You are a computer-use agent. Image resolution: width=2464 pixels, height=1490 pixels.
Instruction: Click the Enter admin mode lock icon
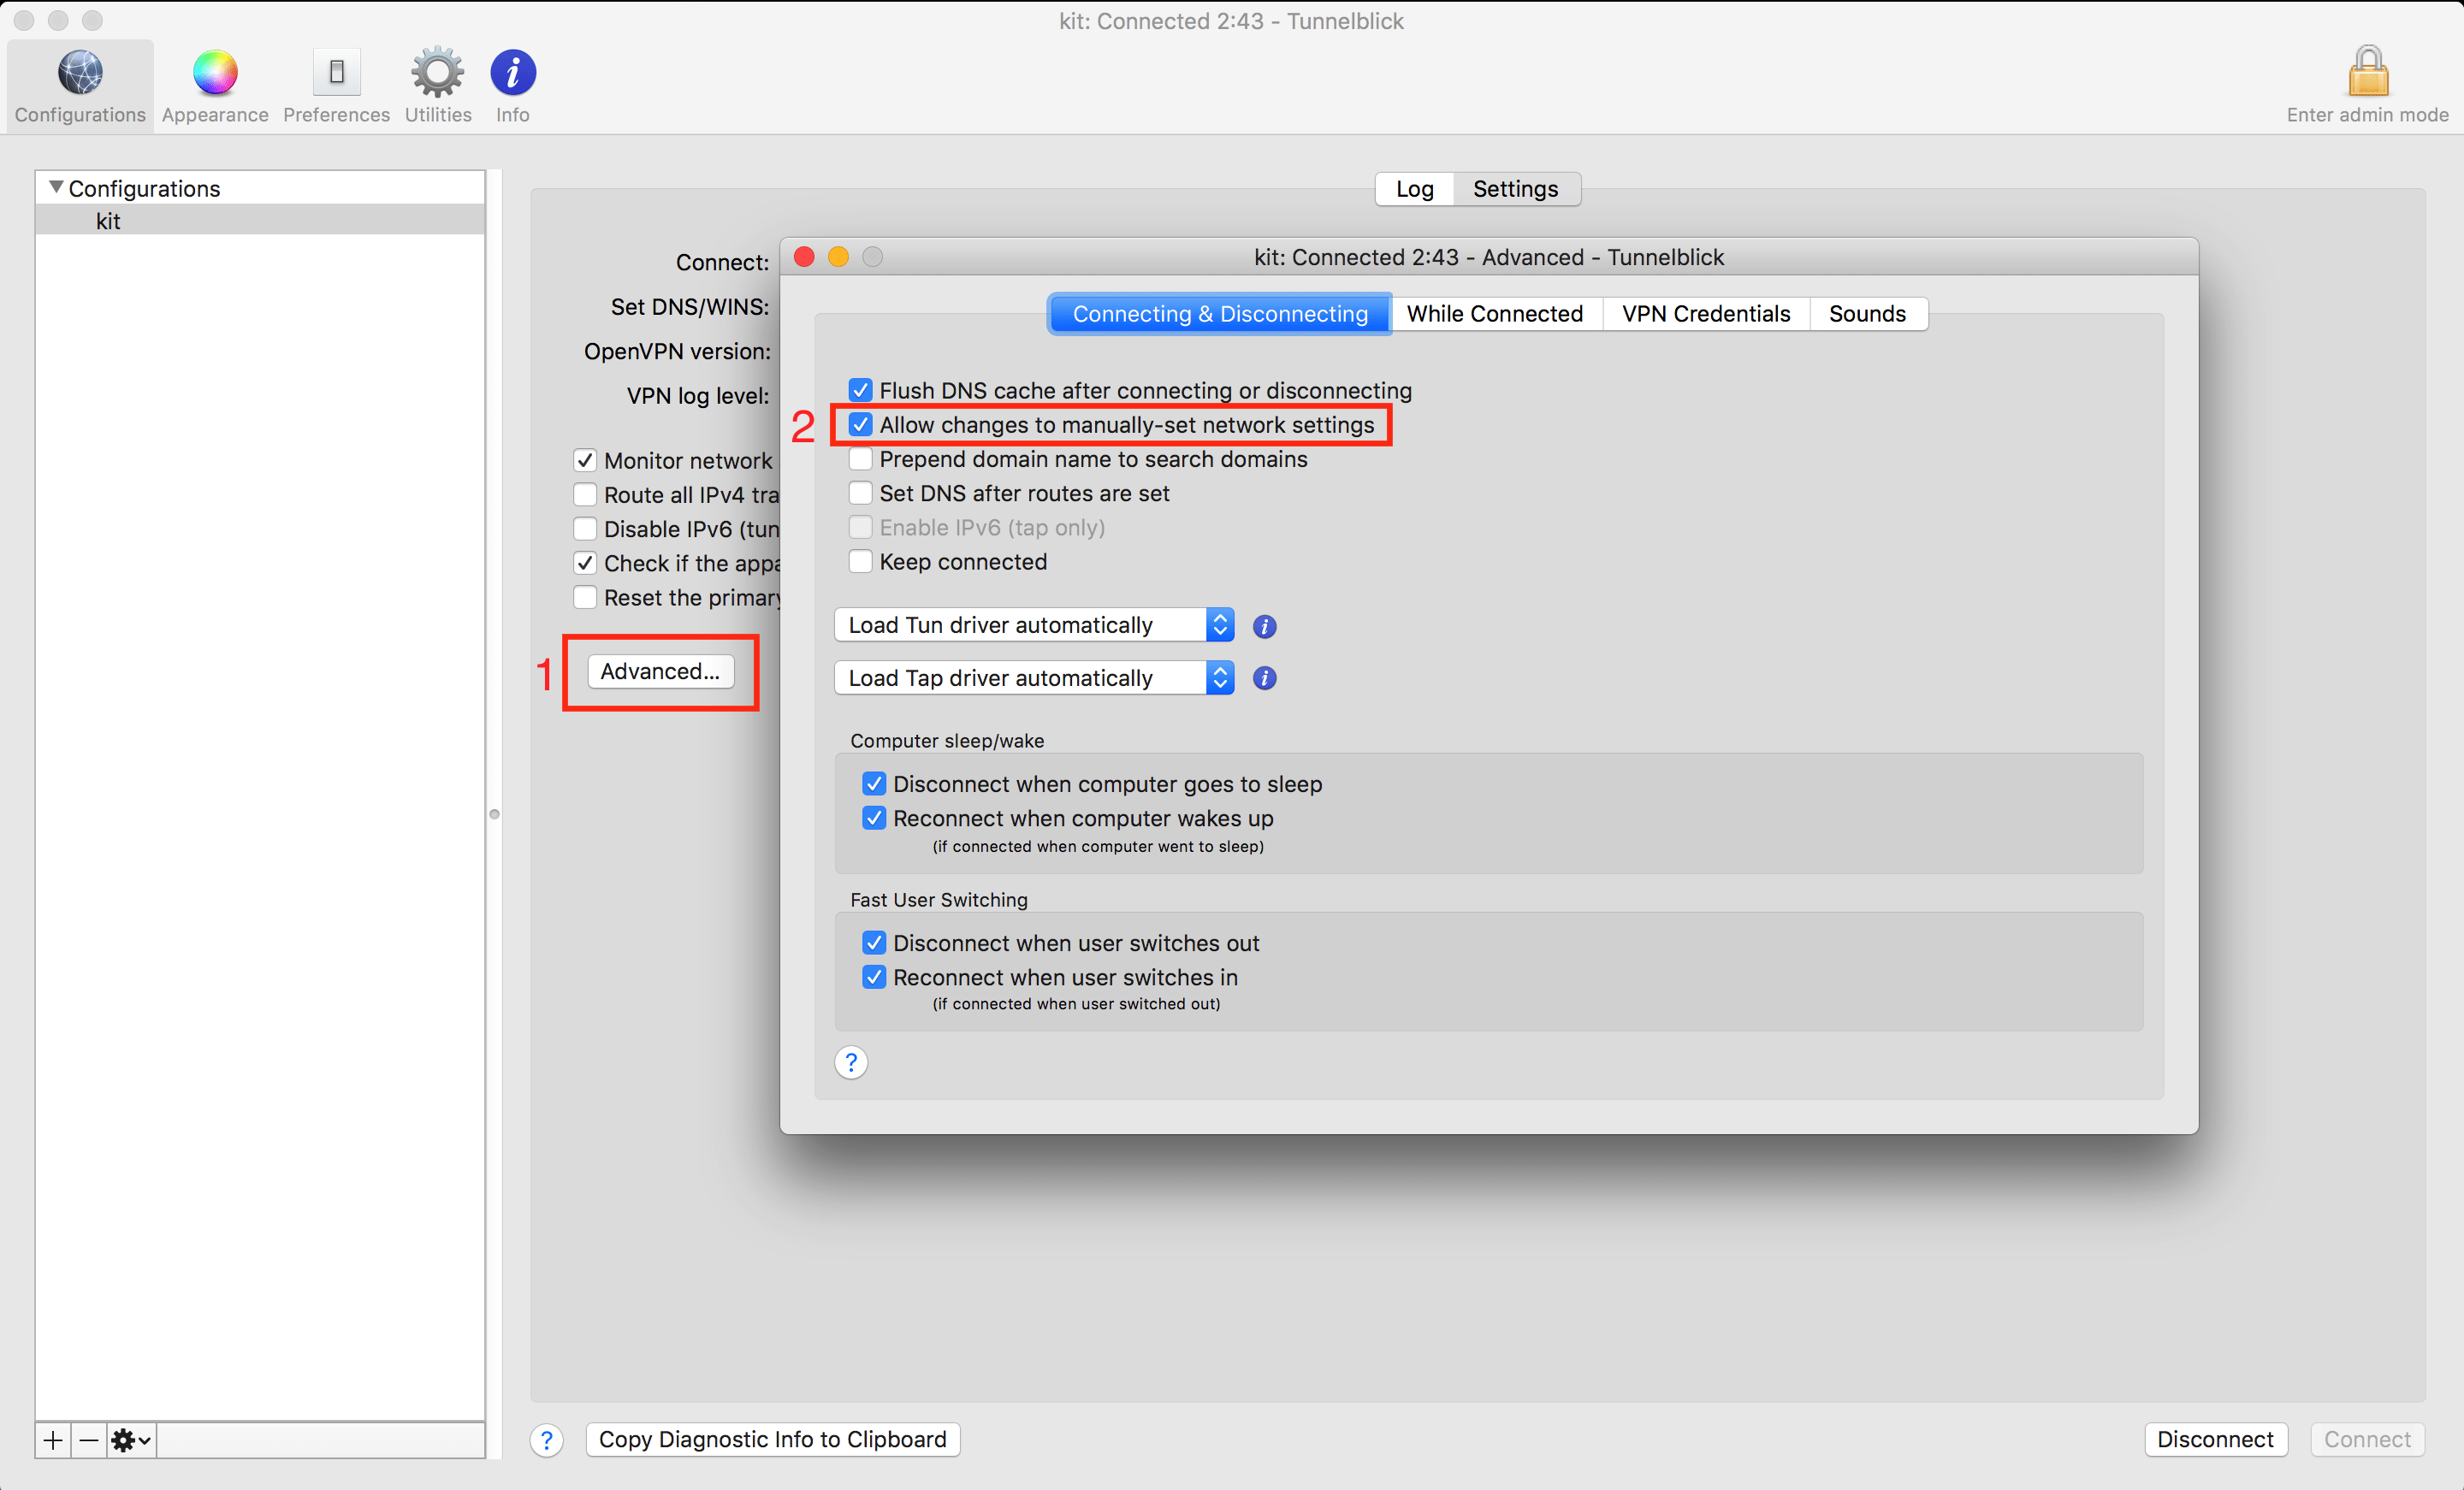(2367, 72)
